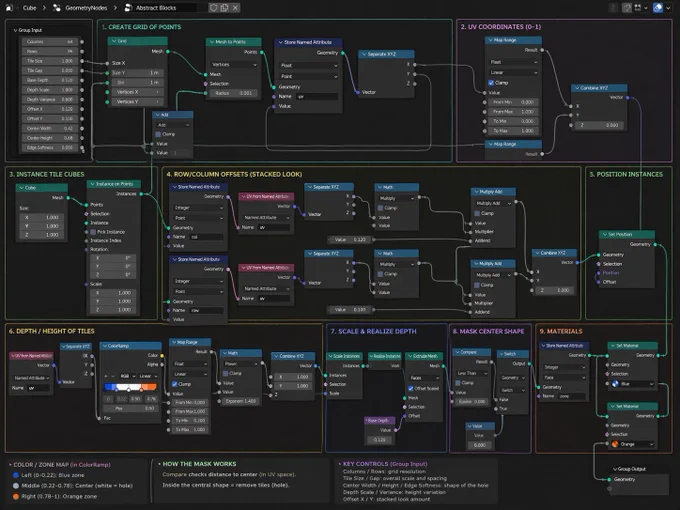
Task: Select the Base Depth node header
Action: [379, 421]
